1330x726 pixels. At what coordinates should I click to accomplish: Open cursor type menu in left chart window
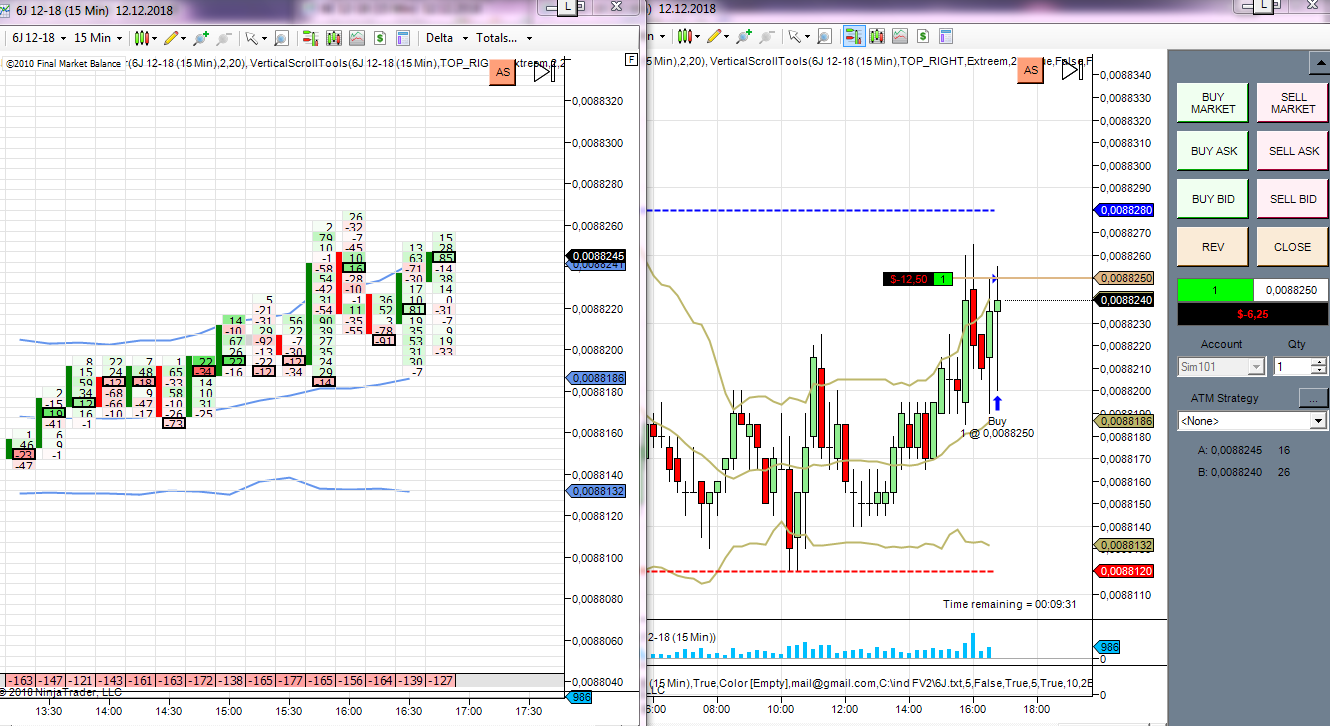pos(255,38)
